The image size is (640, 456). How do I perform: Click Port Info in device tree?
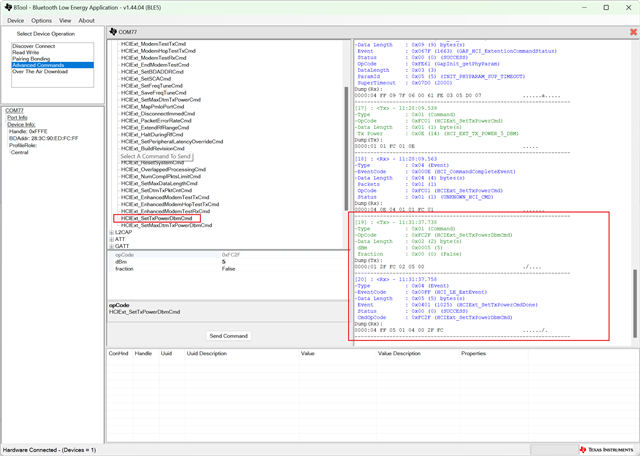coord(17,118)
